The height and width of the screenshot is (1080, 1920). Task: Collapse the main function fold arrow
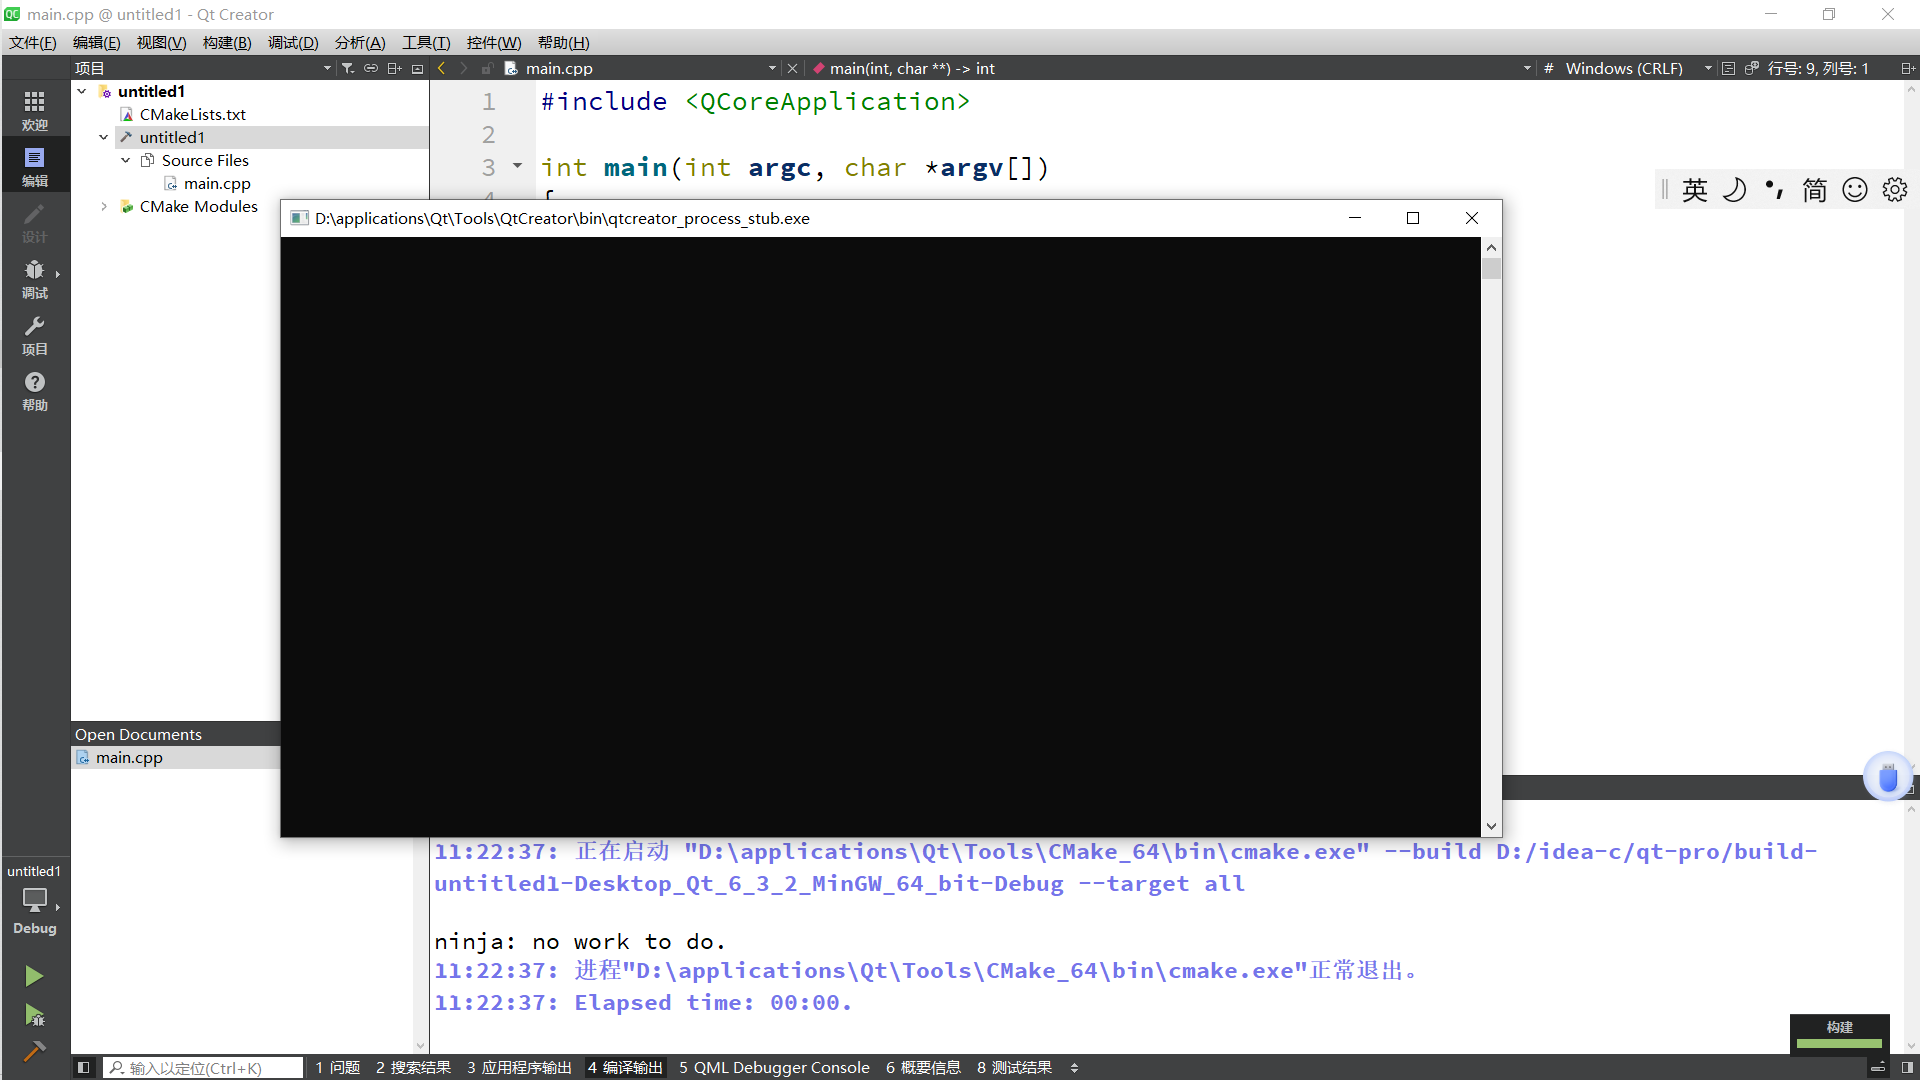517,166
